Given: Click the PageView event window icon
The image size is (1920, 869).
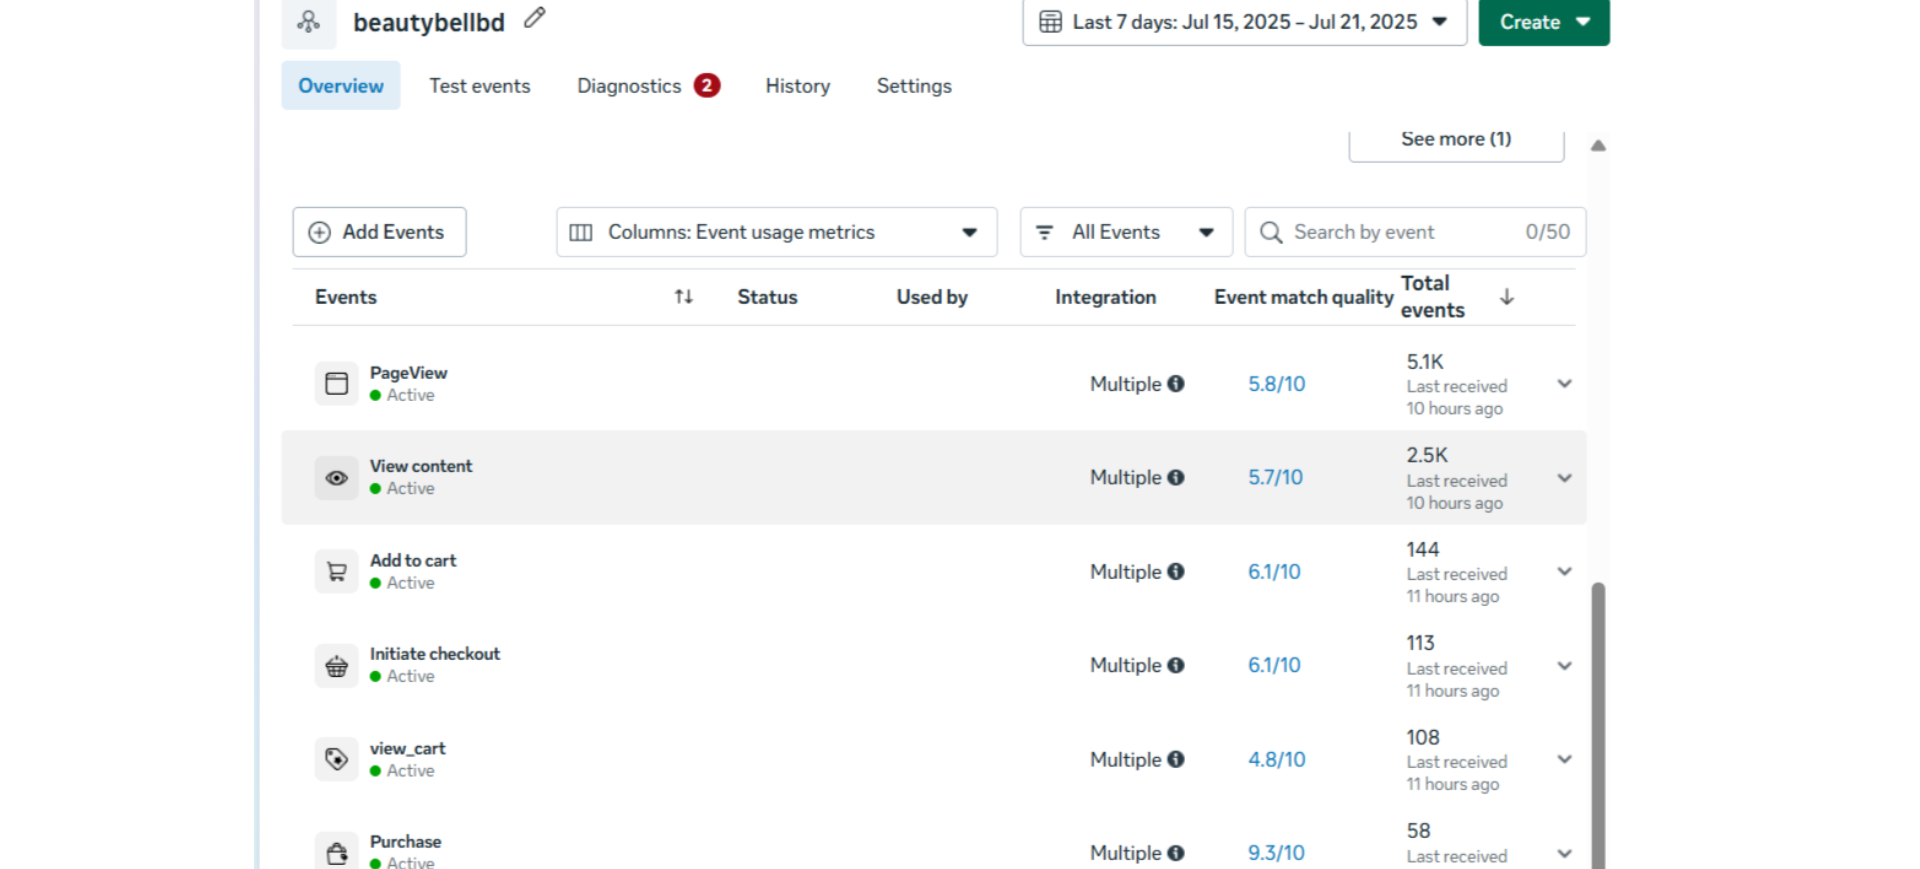Looking at the screenshot, I should coord(337,384).
